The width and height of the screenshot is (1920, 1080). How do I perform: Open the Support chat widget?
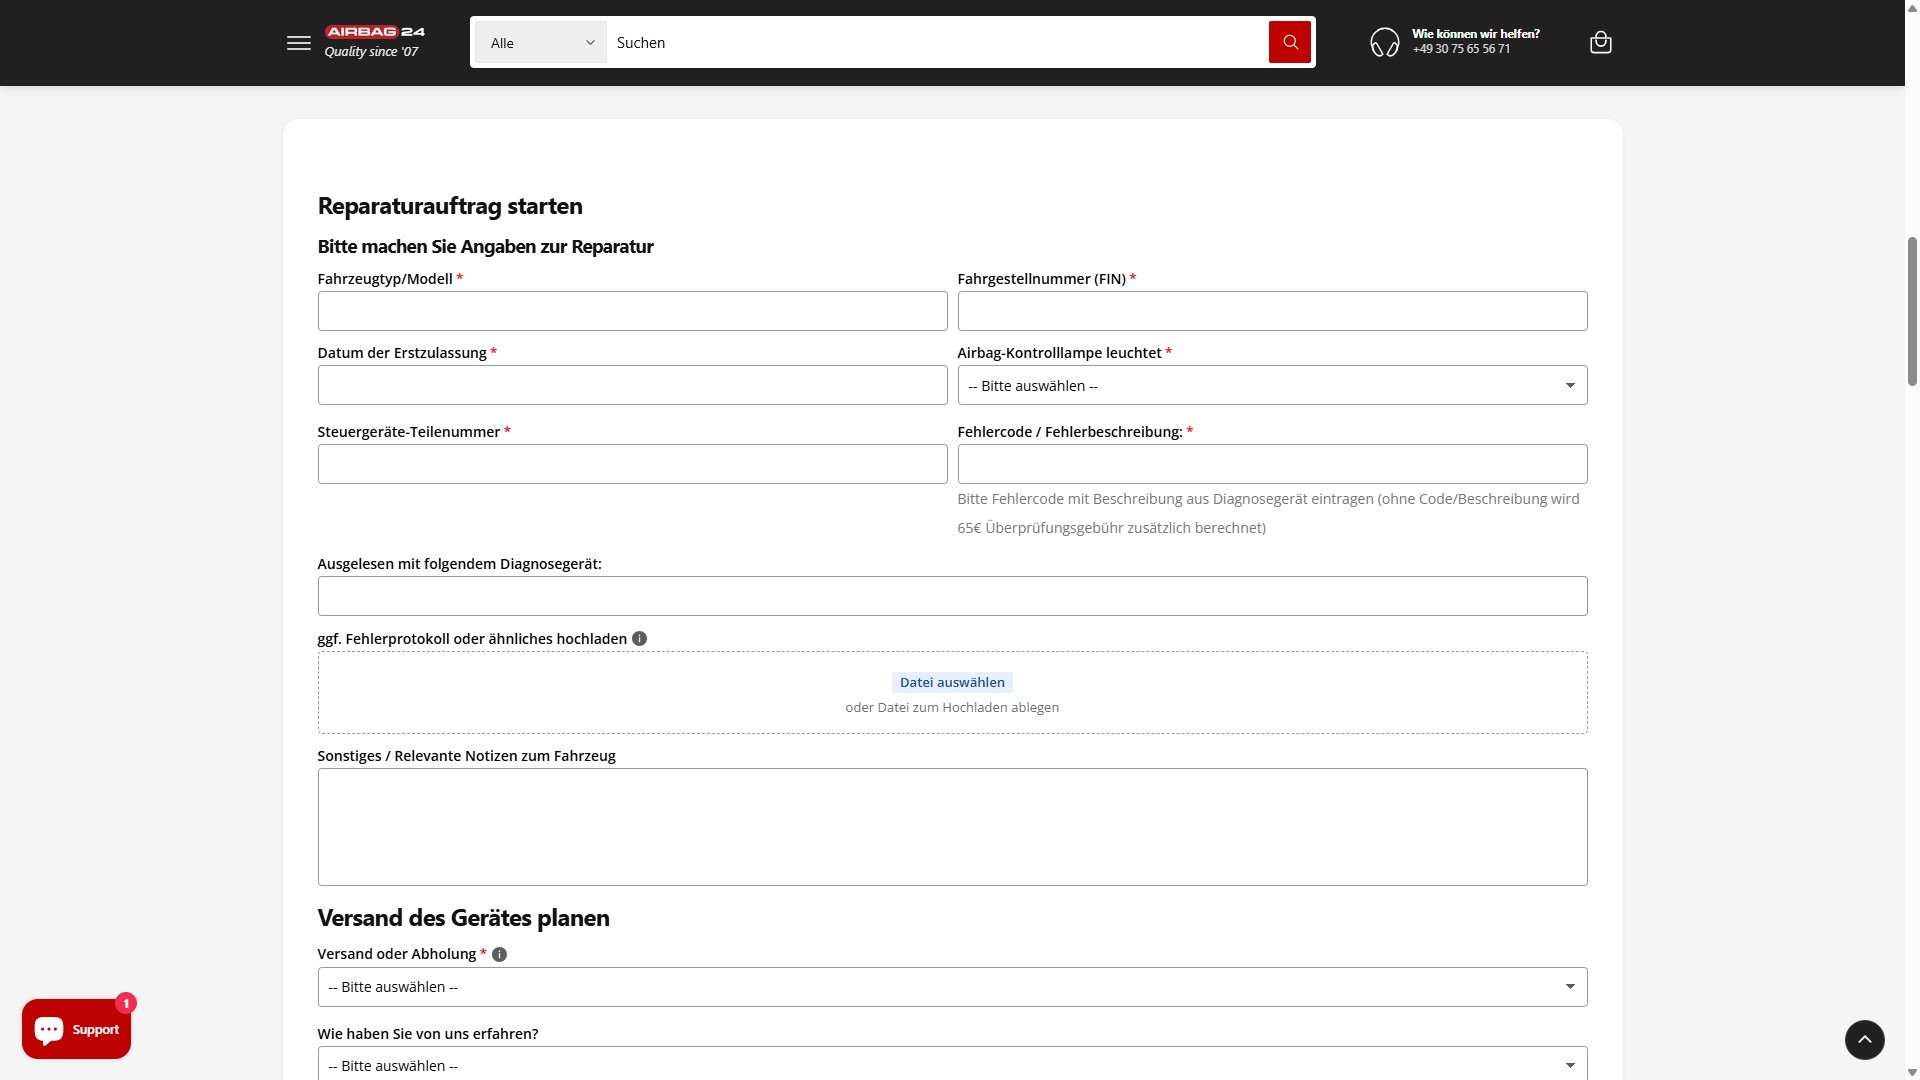[x=77, y=1029]
